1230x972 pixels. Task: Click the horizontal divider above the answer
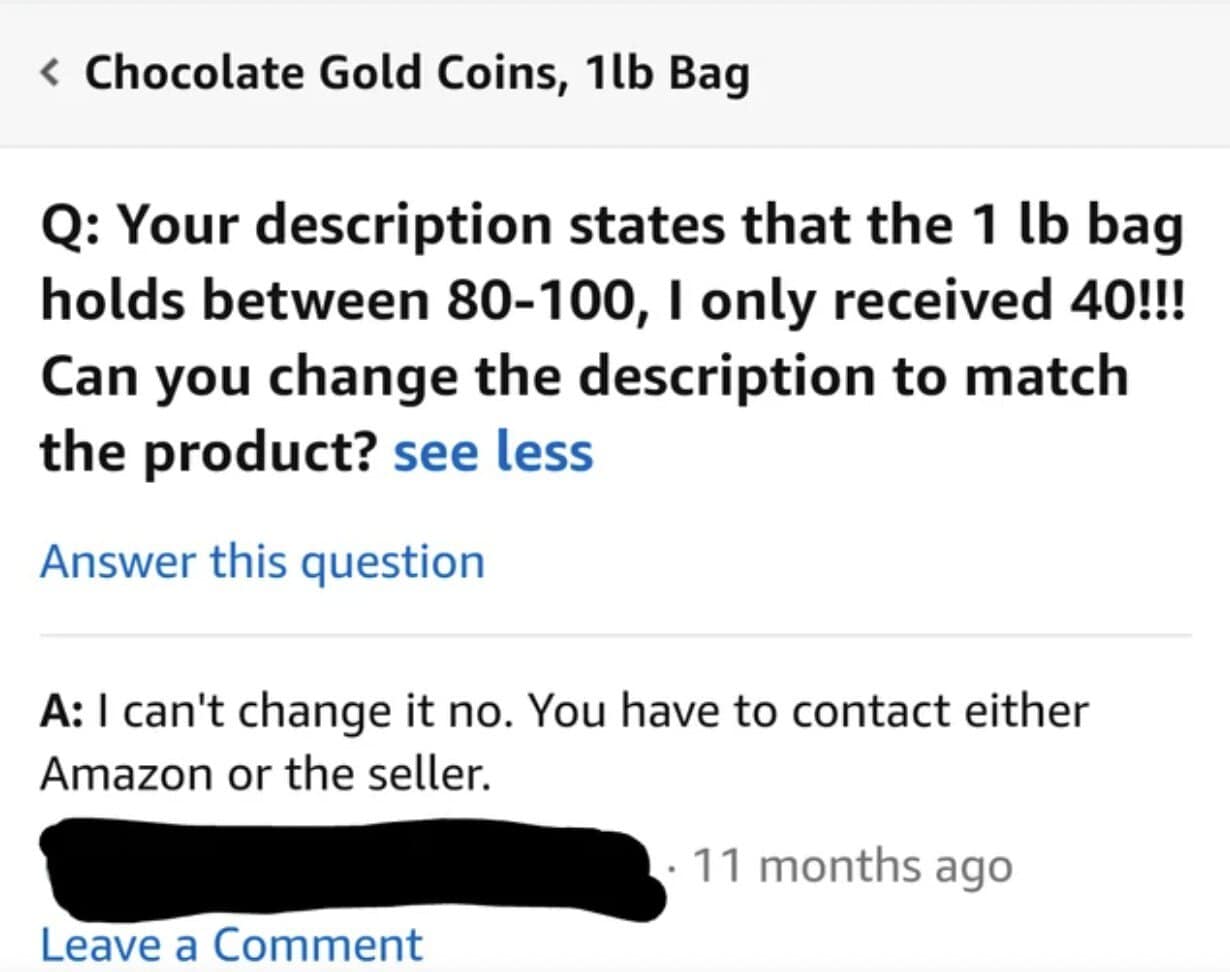615,635
